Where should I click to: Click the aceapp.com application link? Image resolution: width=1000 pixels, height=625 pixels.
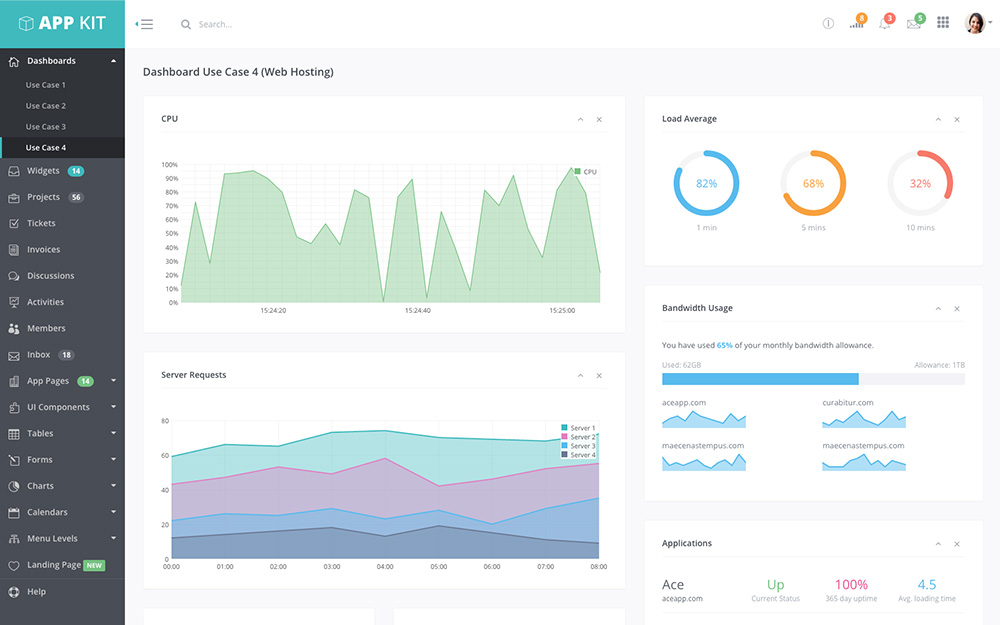pos(682,599)
